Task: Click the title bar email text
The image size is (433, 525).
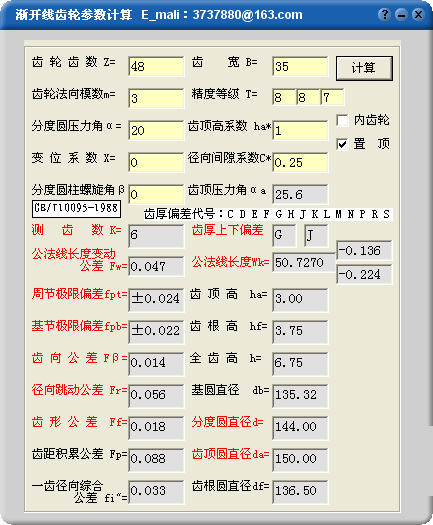Action: (x=222, y=15)
